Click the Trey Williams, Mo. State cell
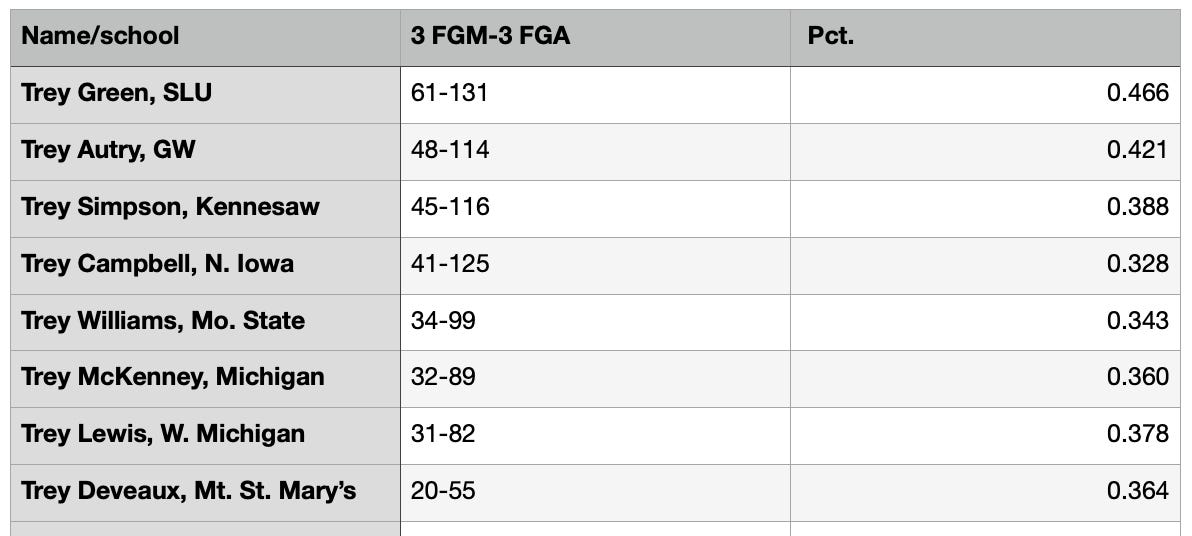Viewport: 1192px width, 536px height. (205, 322)
